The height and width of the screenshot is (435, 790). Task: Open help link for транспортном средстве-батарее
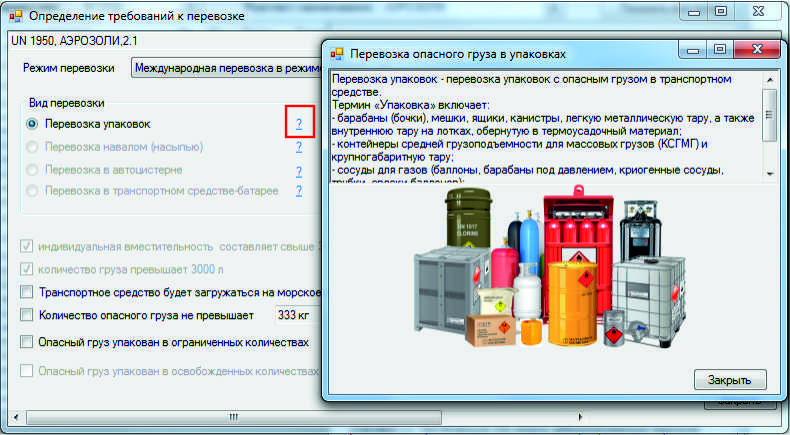coord(299,191)
